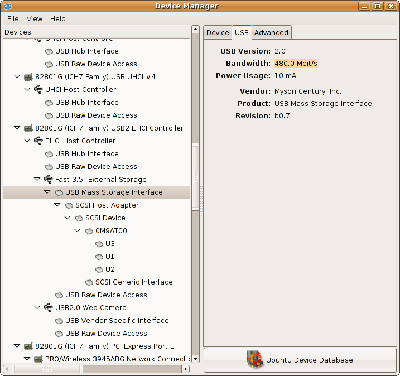Click the Ubuntu logo icon in the Device Database button
400x376 pixels.
point(255,360)
